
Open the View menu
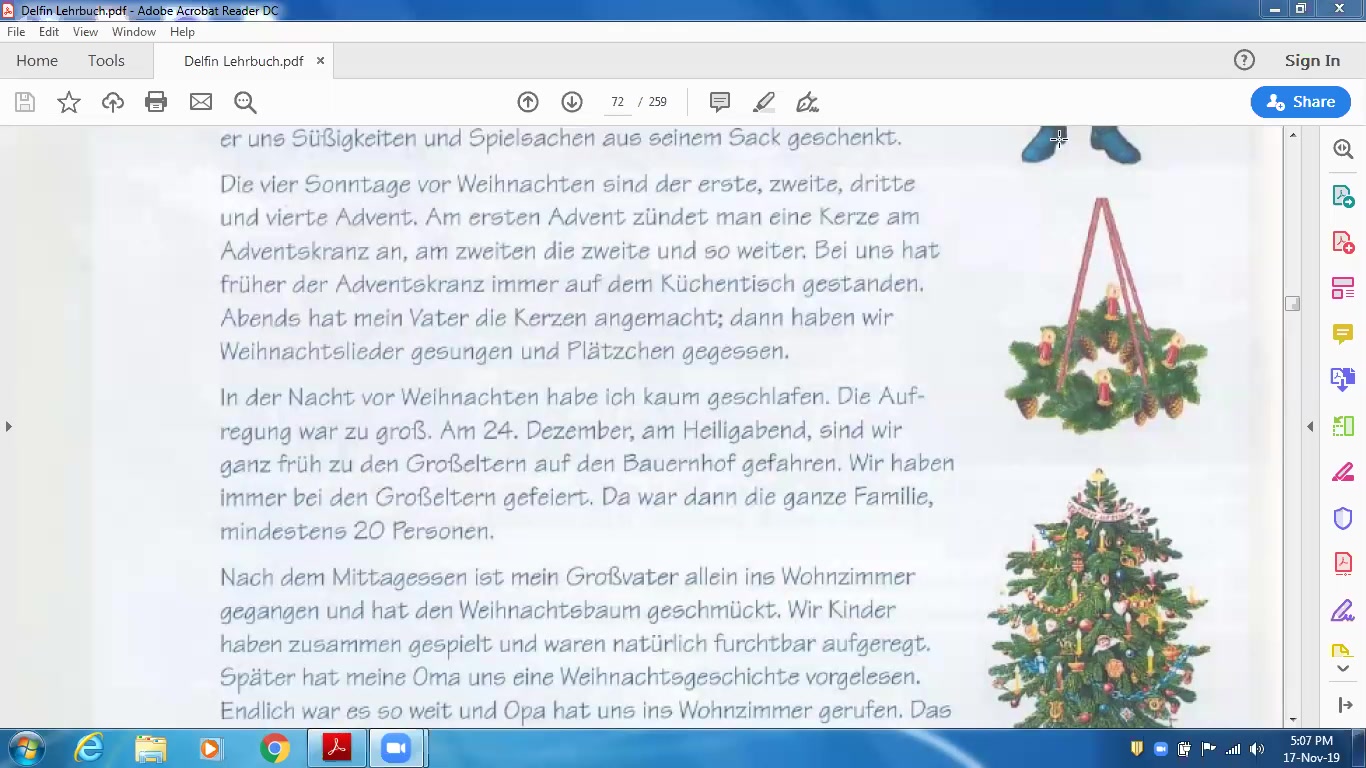85,32
